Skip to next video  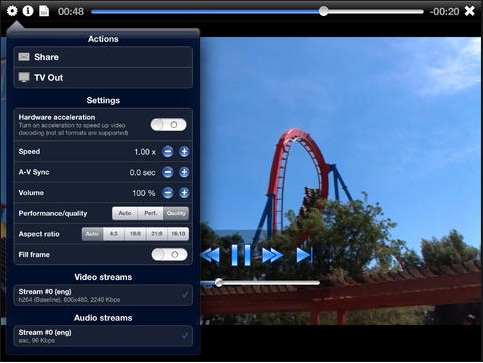[x=304, y=255]
